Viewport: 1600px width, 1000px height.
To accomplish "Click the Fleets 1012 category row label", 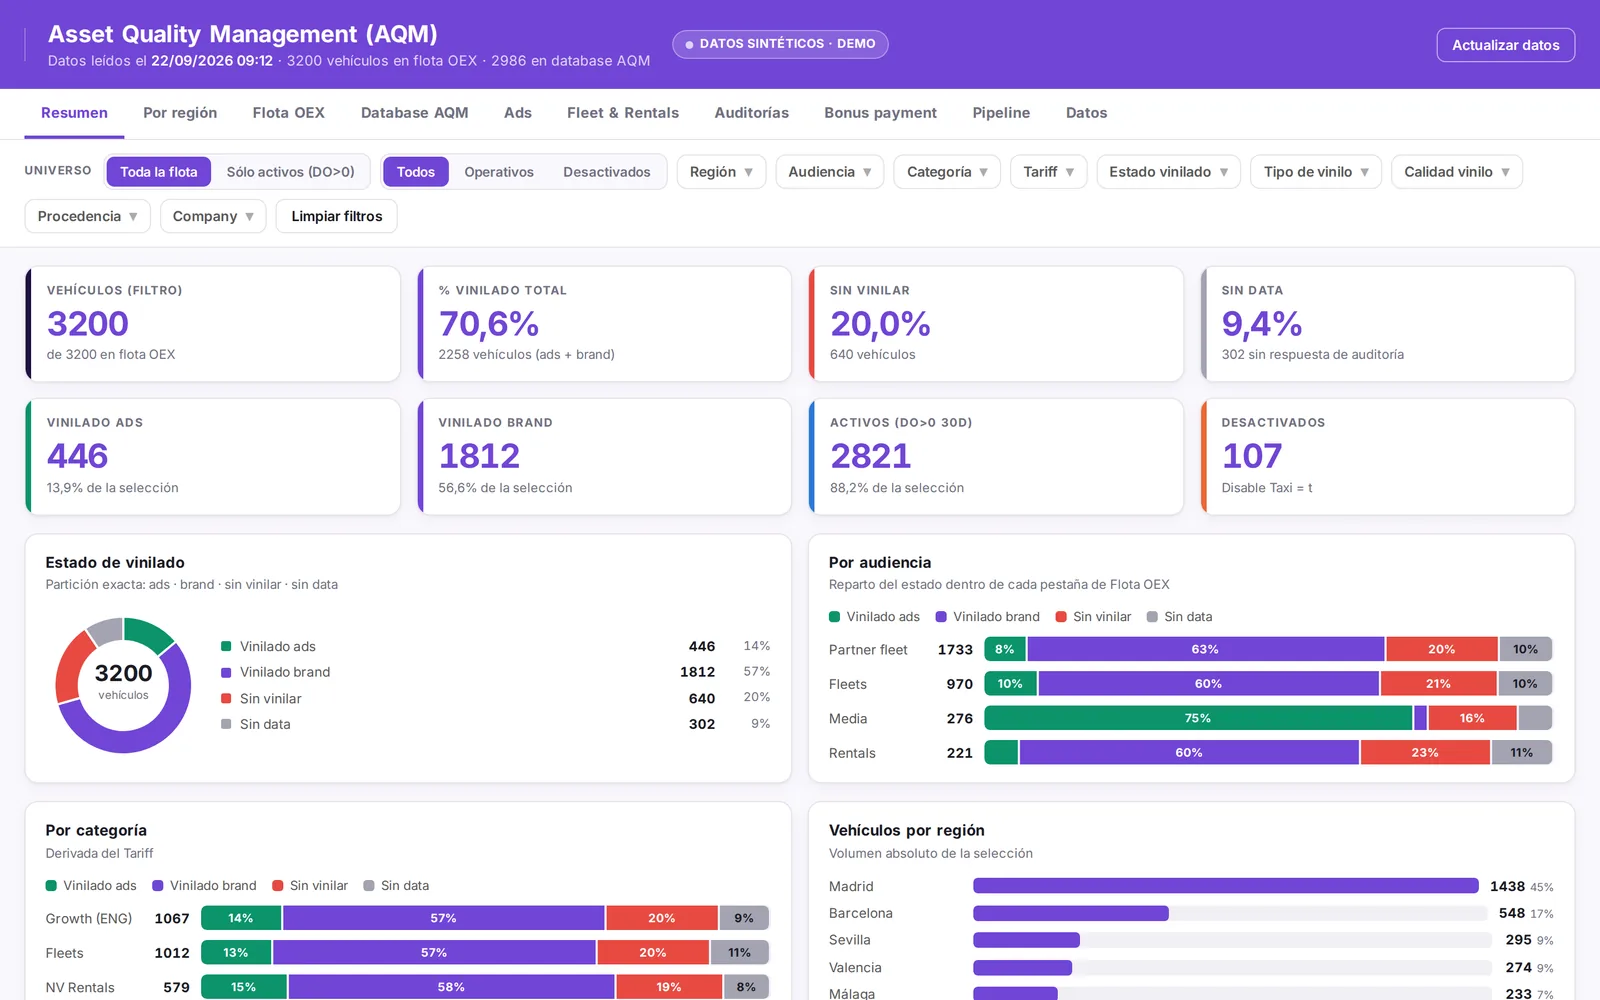I will click(x=64, y=953).
